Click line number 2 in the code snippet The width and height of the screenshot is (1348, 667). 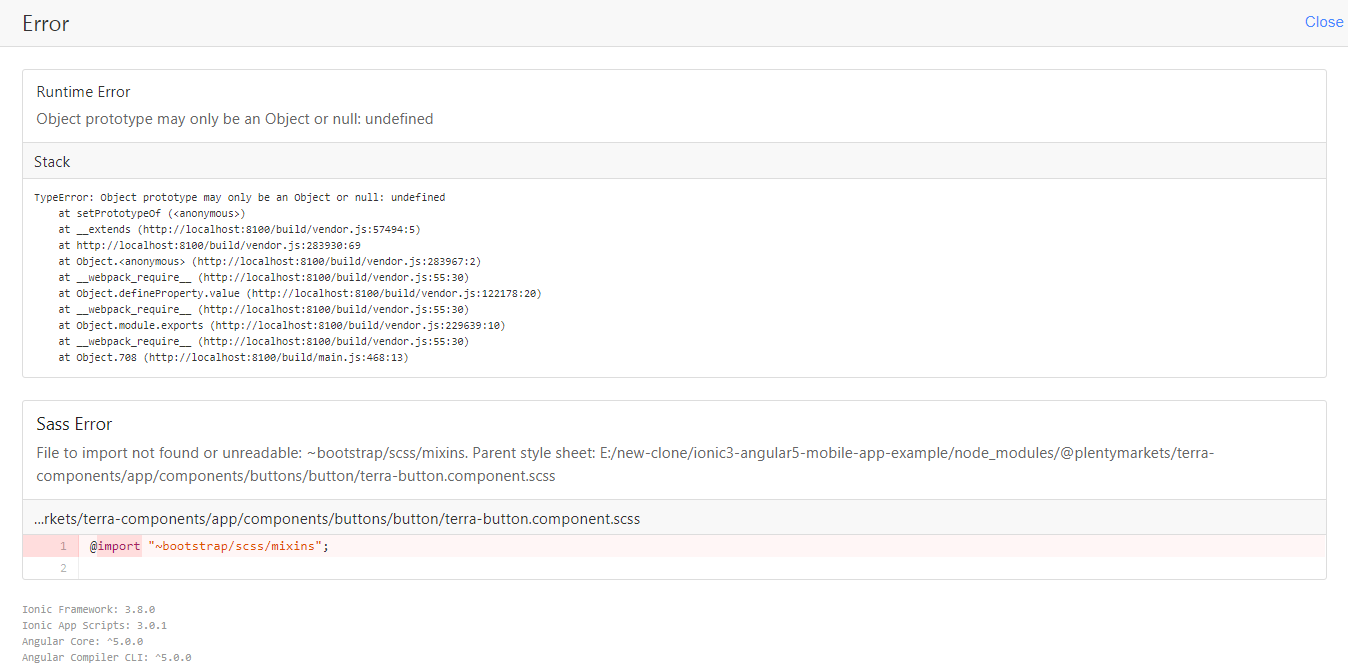click(62, 568)
